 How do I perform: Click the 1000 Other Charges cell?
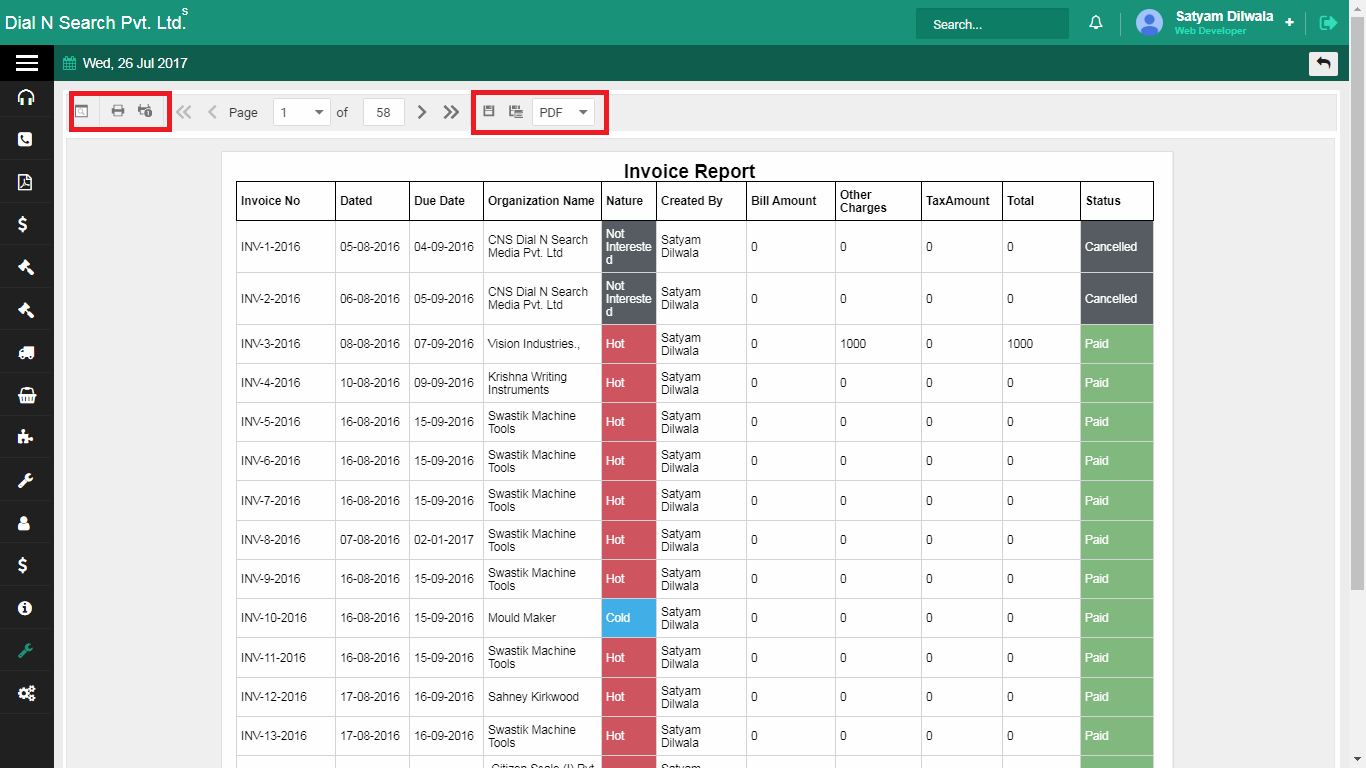(x=878, y=344)
